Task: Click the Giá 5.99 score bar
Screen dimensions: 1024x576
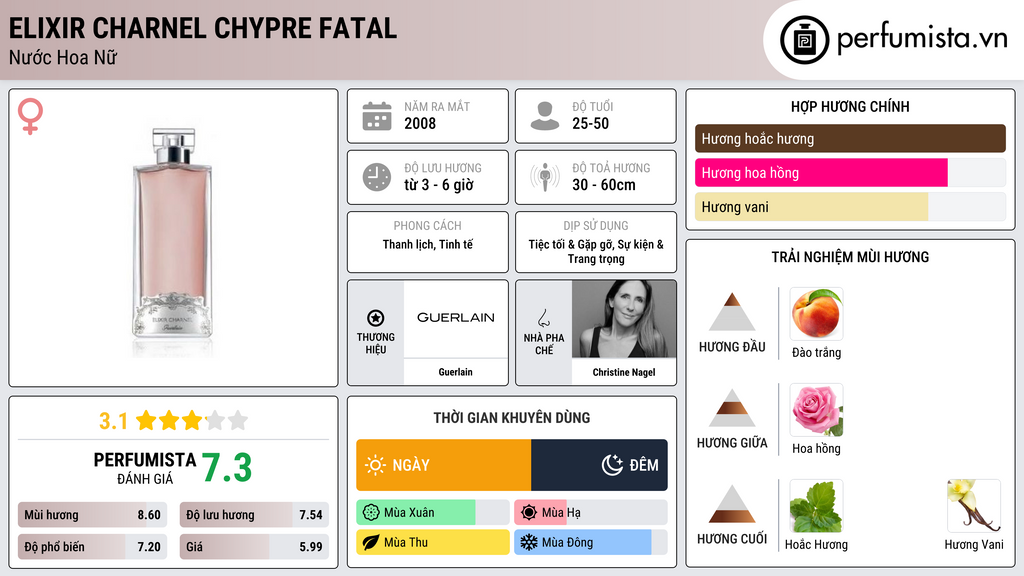Action: [254, 547]
